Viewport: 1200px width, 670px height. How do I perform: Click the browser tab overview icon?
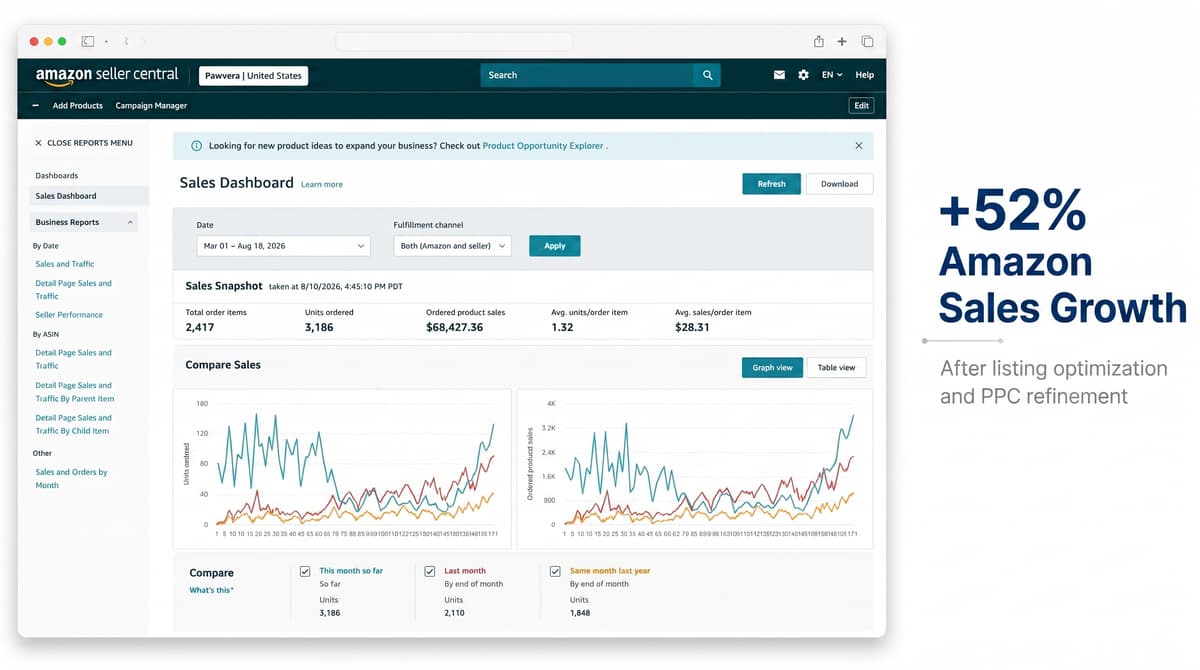coord(867,41)
